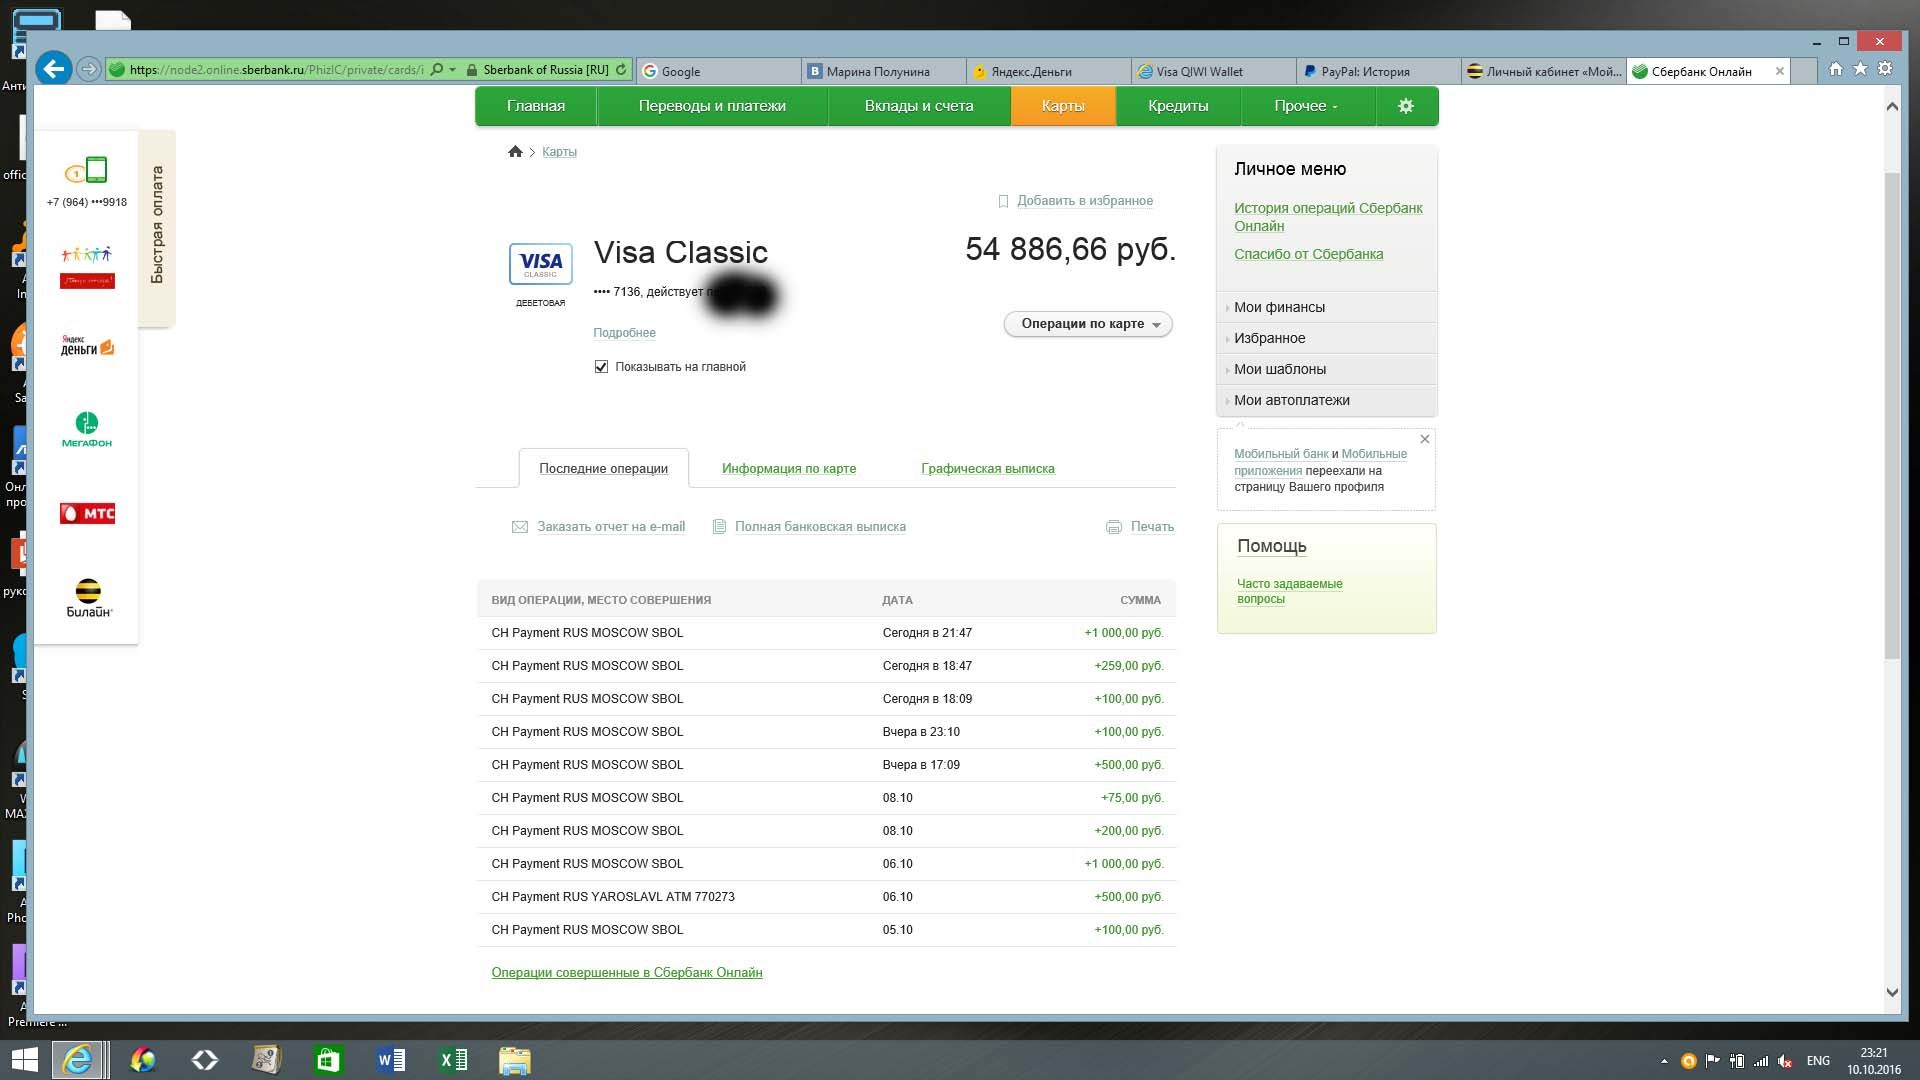1920x1080 pixels.
Task: Select the Билайн quick payment icon
Action: (88, 598)
